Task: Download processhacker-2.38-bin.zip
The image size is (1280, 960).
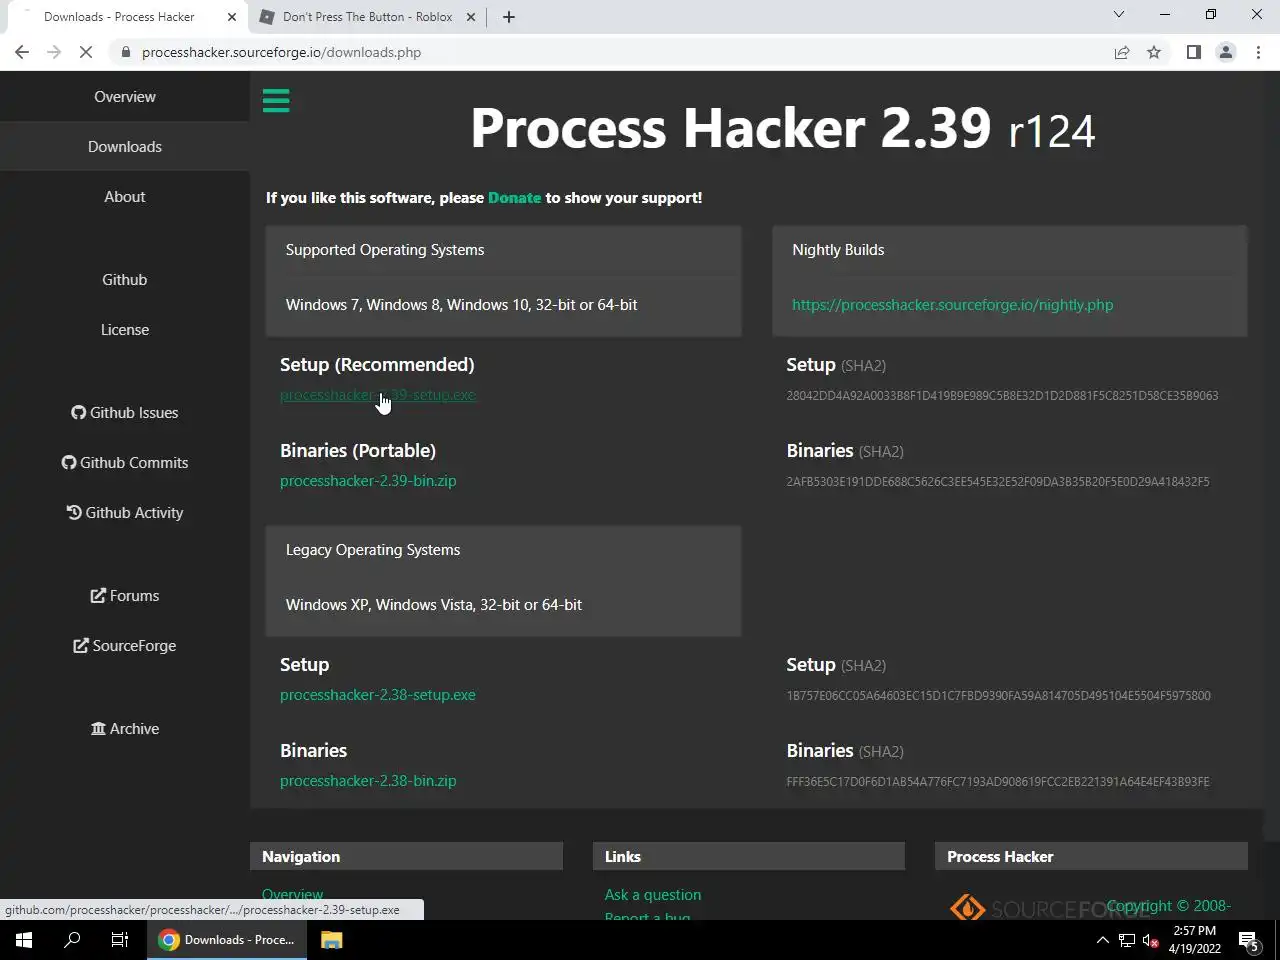Action: click(368, 781)
